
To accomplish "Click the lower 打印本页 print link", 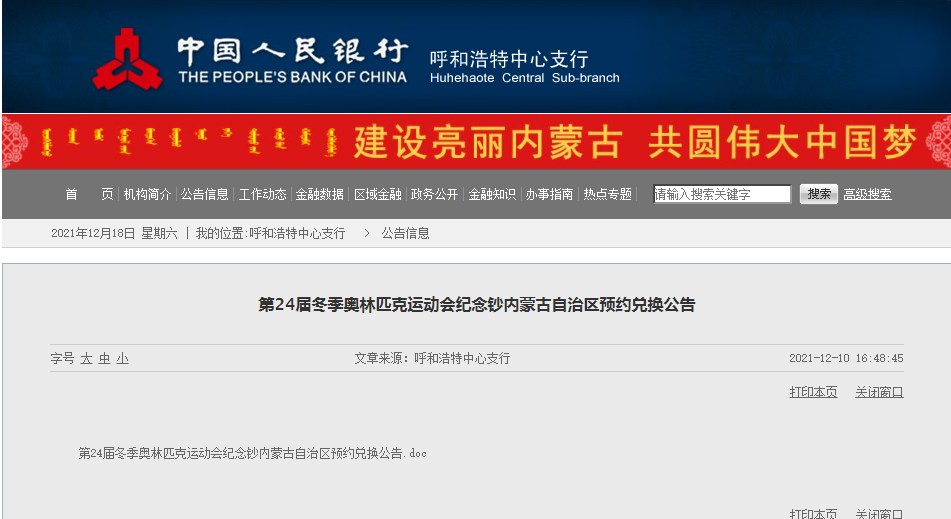I will click(x=813, y=513).
